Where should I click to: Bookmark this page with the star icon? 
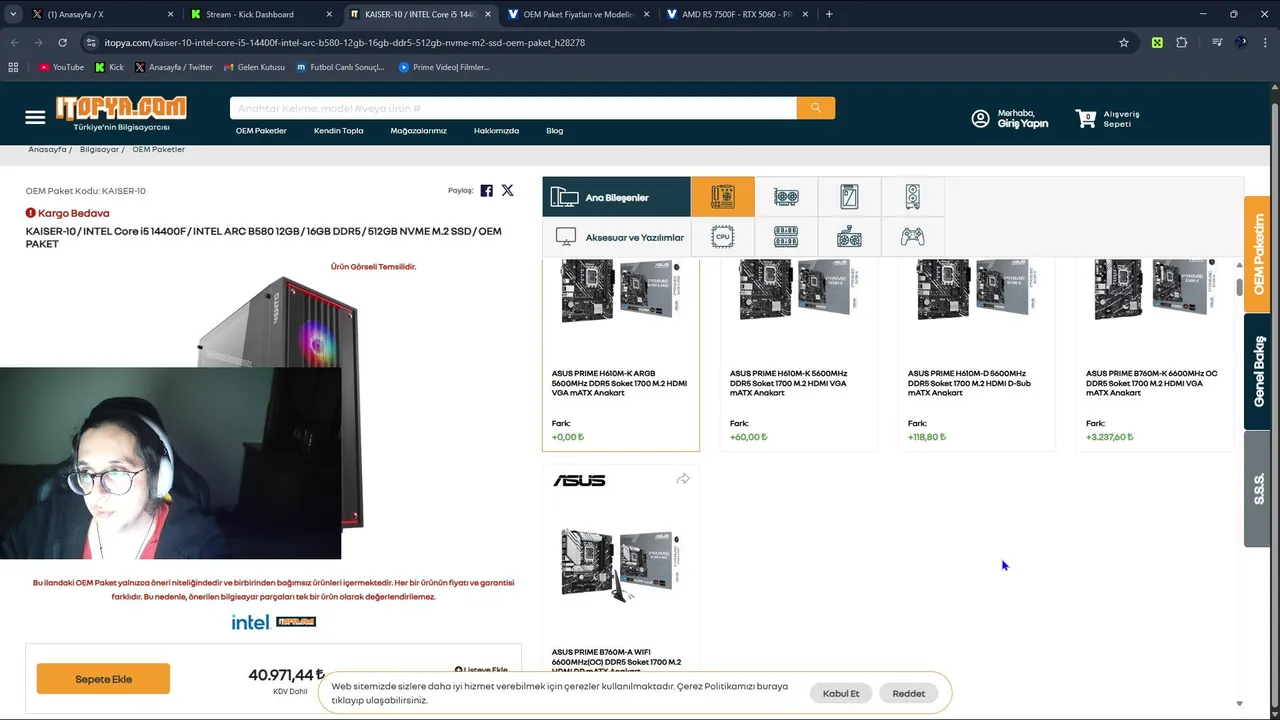[x=1123, y=43]
